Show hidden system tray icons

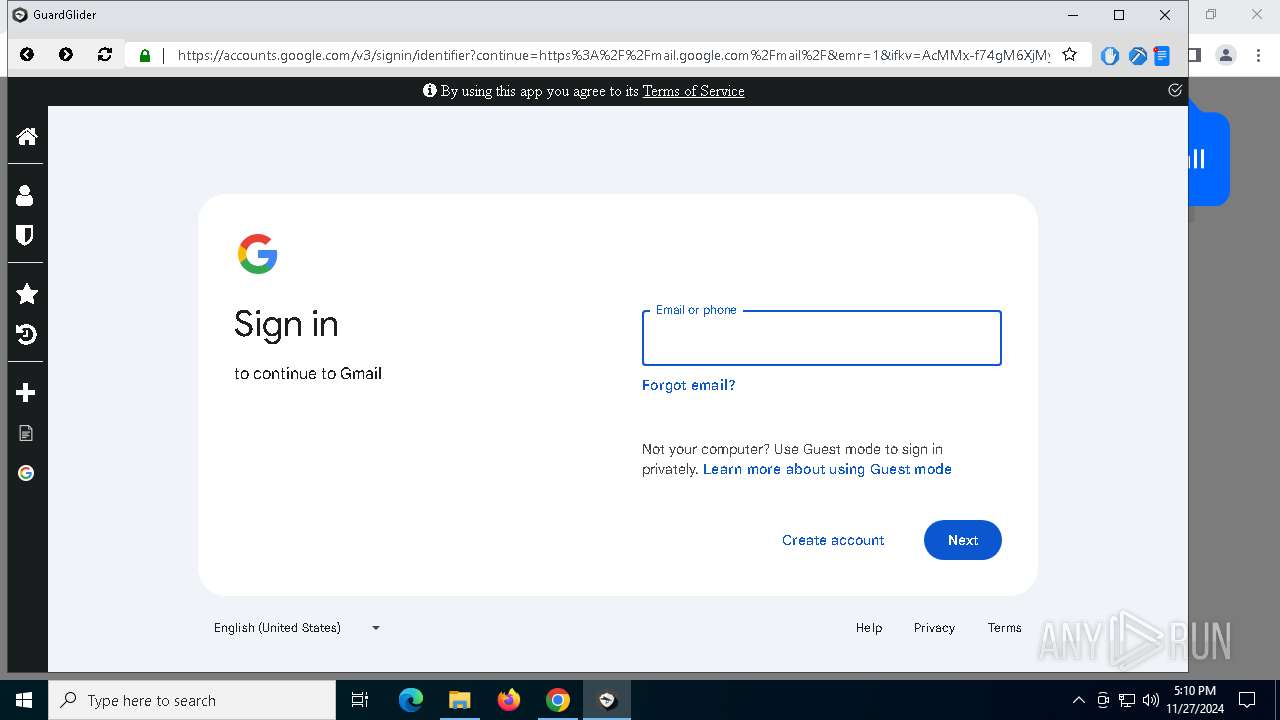[1078, 700]
